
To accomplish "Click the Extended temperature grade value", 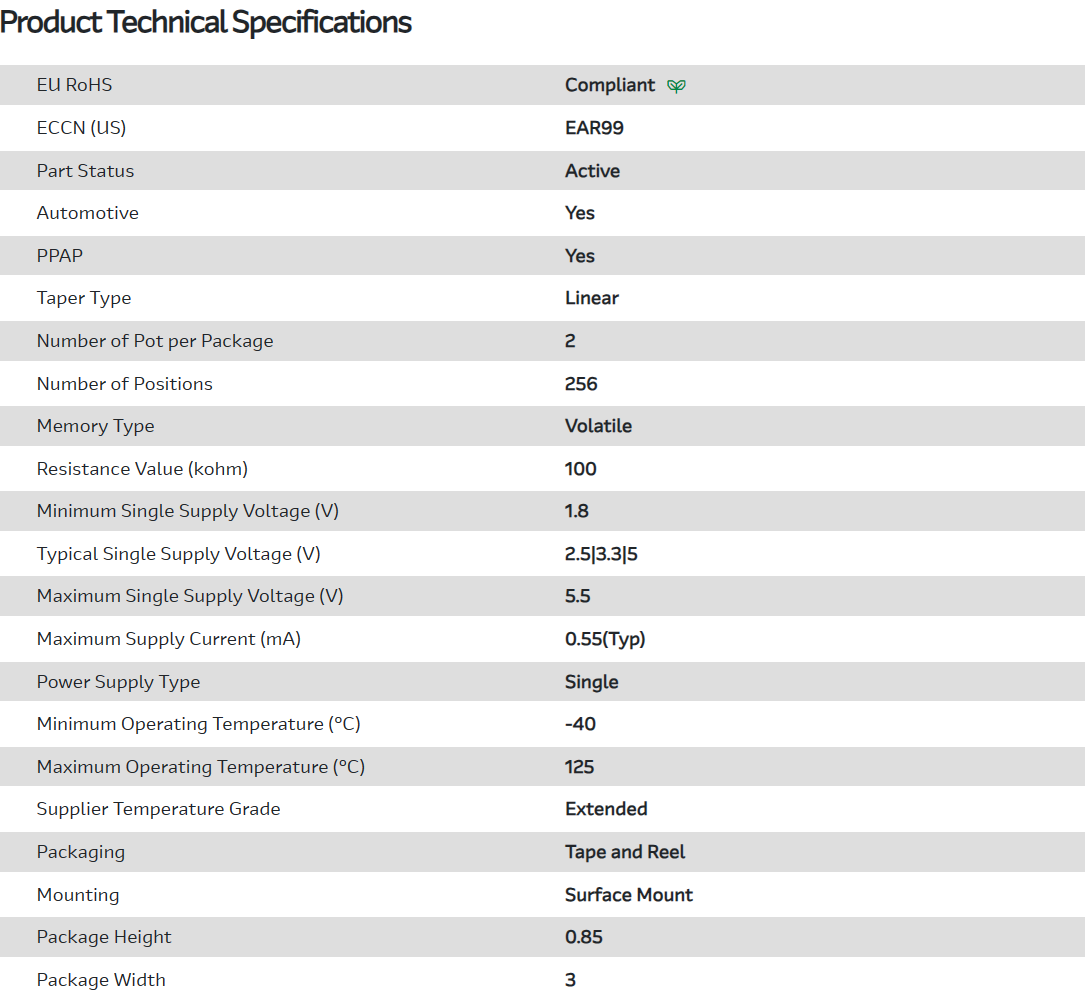I will pos(606,809).
